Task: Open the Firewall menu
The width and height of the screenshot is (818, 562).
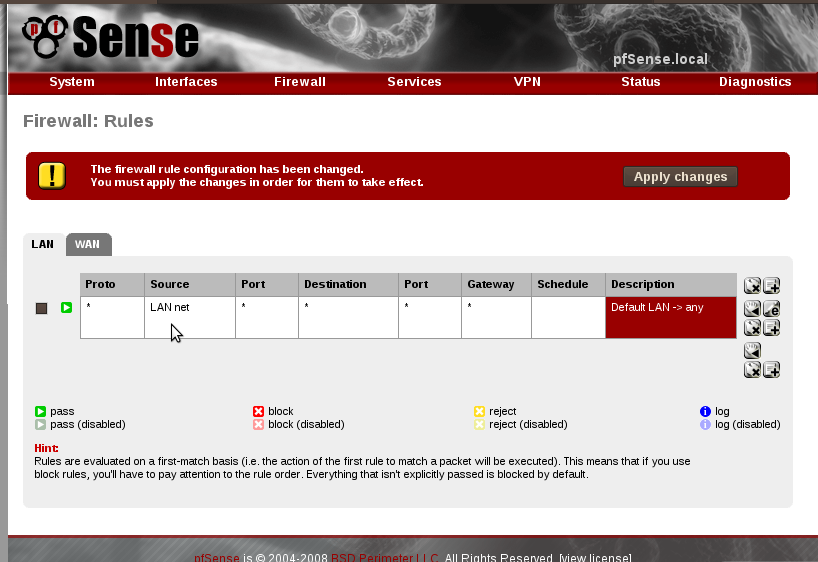Action: pyautogui.click(x=300, y=82)
